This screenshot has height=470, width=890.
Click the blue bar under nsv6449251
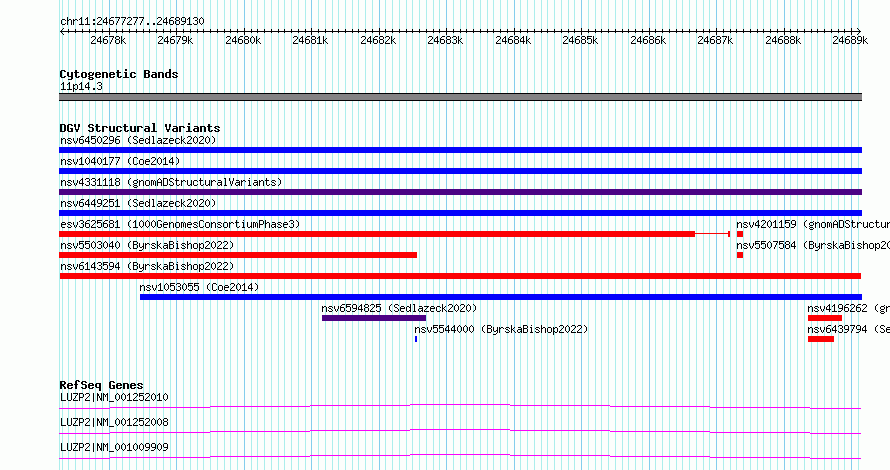pos(460,213)
